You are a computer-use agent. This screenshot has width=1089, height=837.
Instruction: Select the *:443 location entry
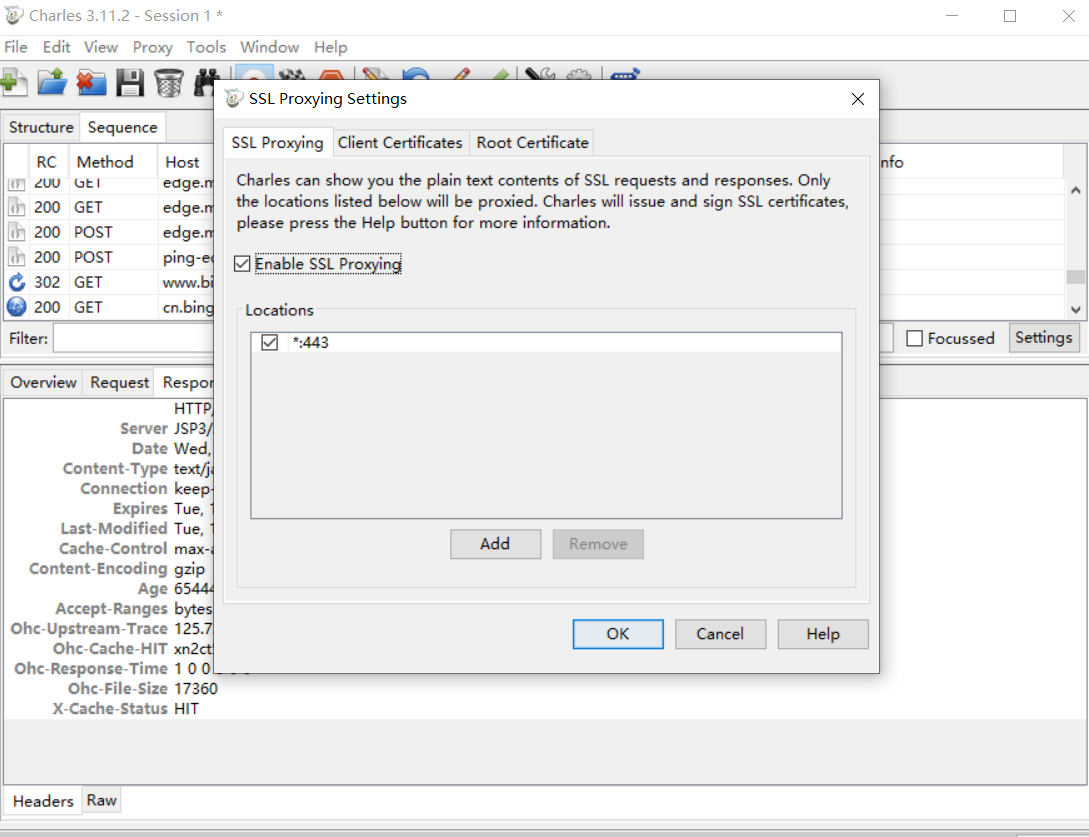tap(546, 342)
